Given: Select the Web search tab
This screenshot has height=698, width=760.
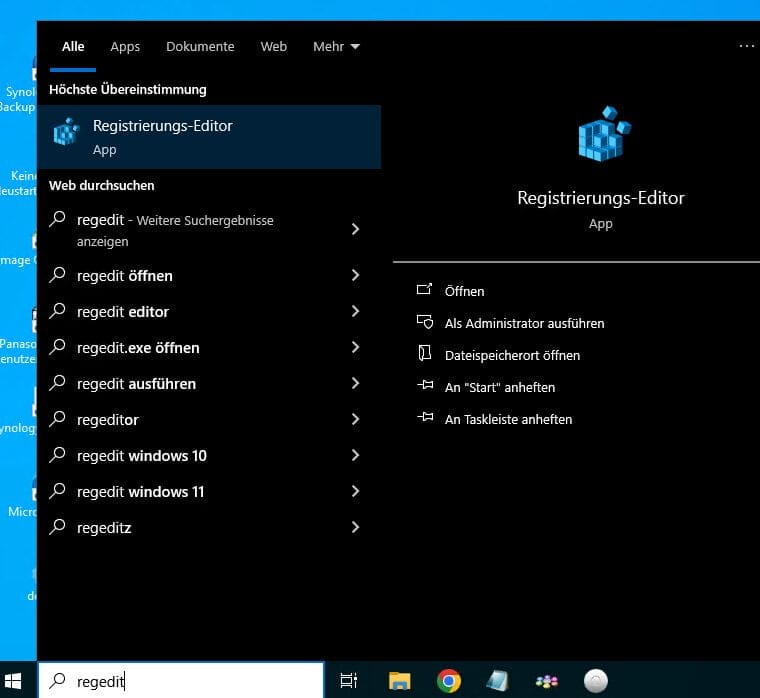Looking at the screenshot, I should click(x=273, y=46).
